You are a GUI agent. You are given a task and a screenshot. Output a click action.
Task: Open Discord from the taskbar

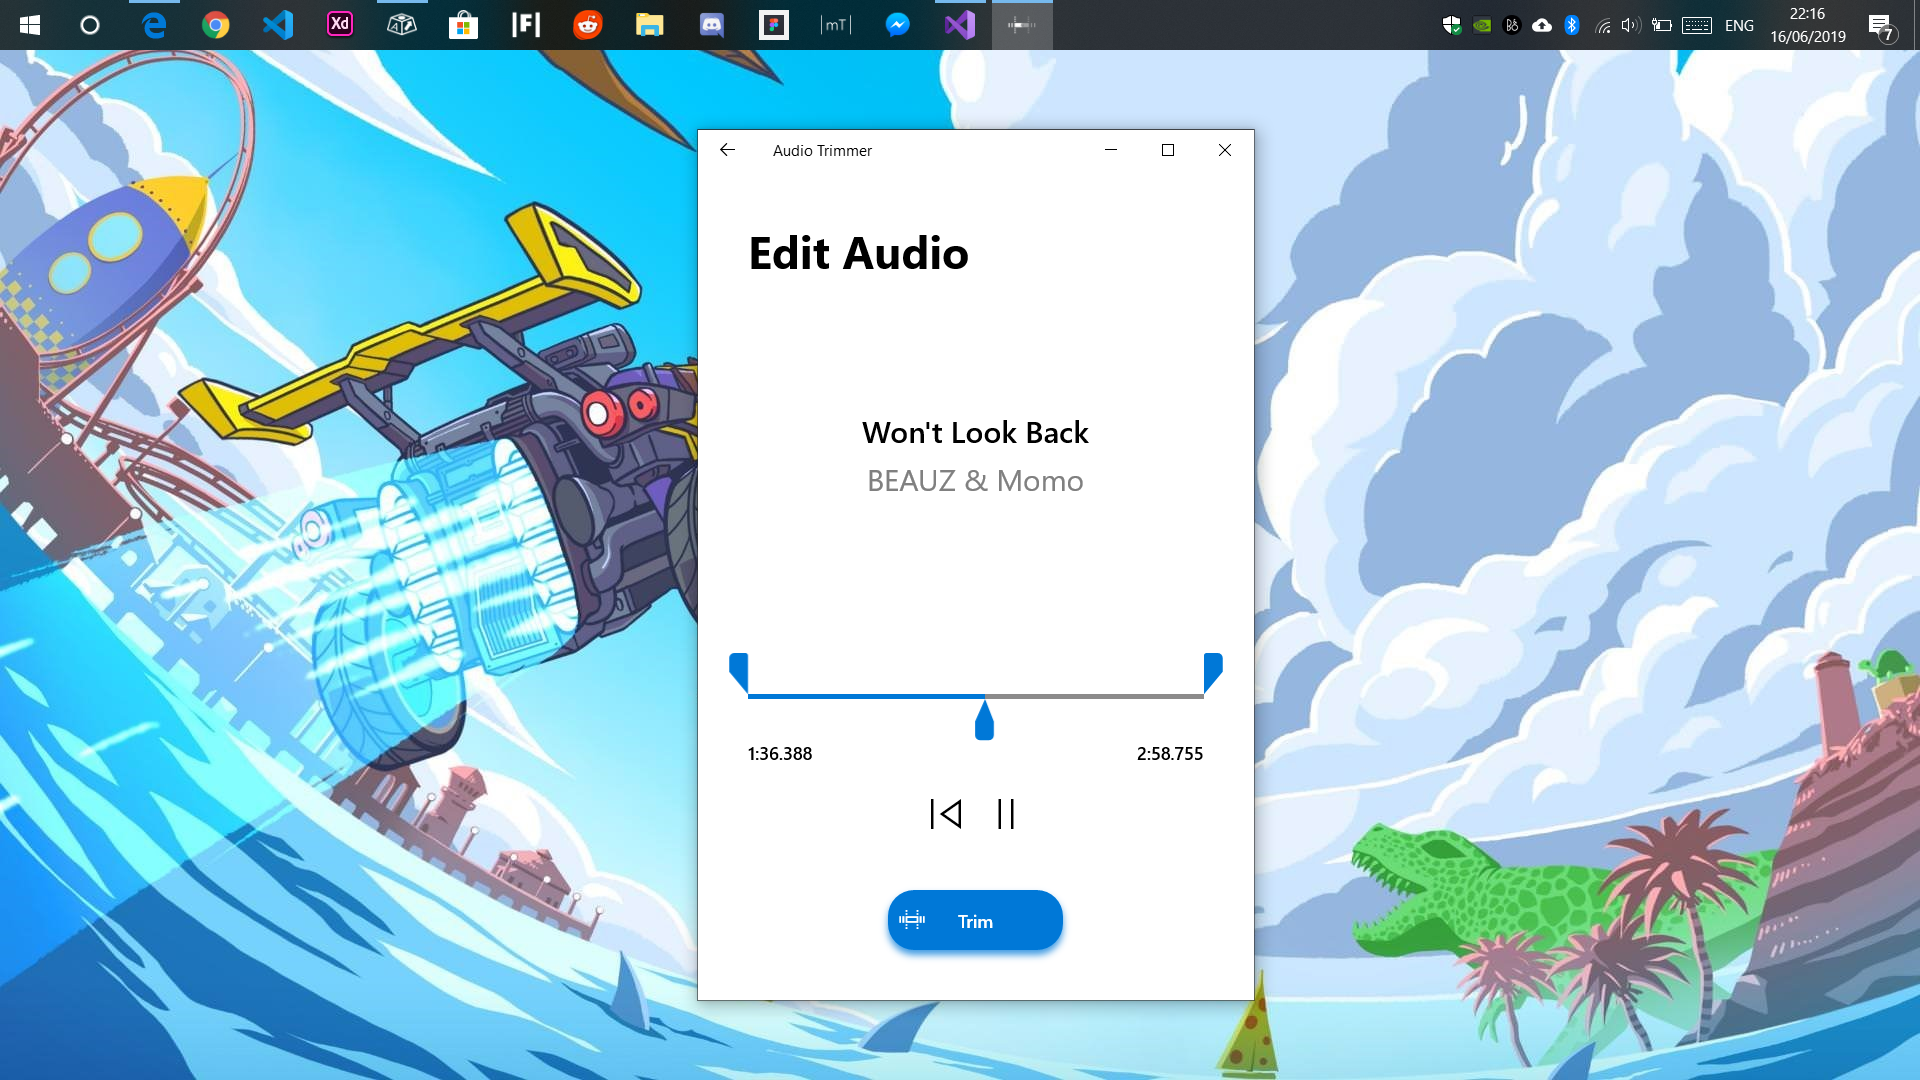click(712, 25)
